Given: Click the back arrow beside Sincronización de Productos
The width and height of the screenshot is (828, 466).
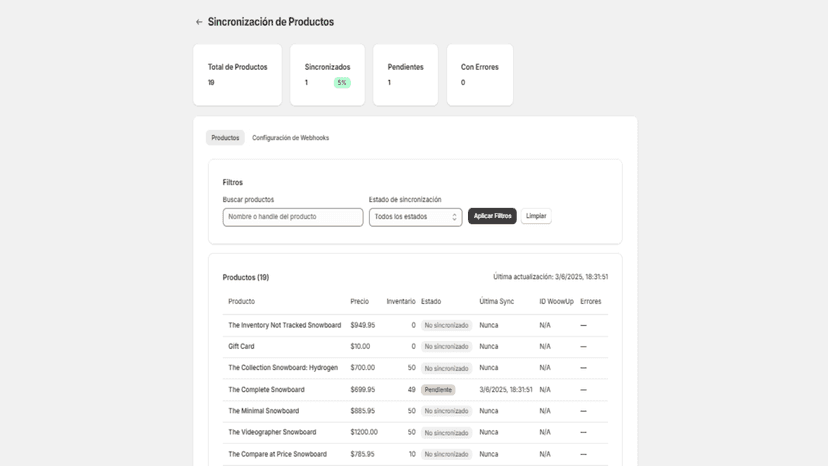Looking at the screenshot, I should 199,22.
